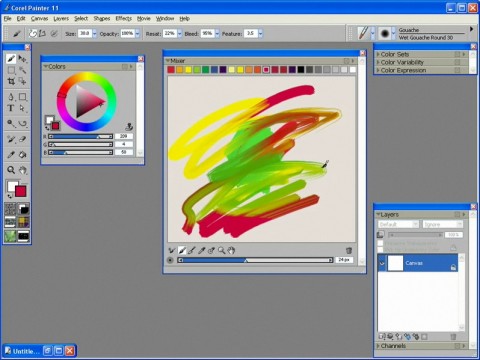Open the Window menu

(165, 18)
